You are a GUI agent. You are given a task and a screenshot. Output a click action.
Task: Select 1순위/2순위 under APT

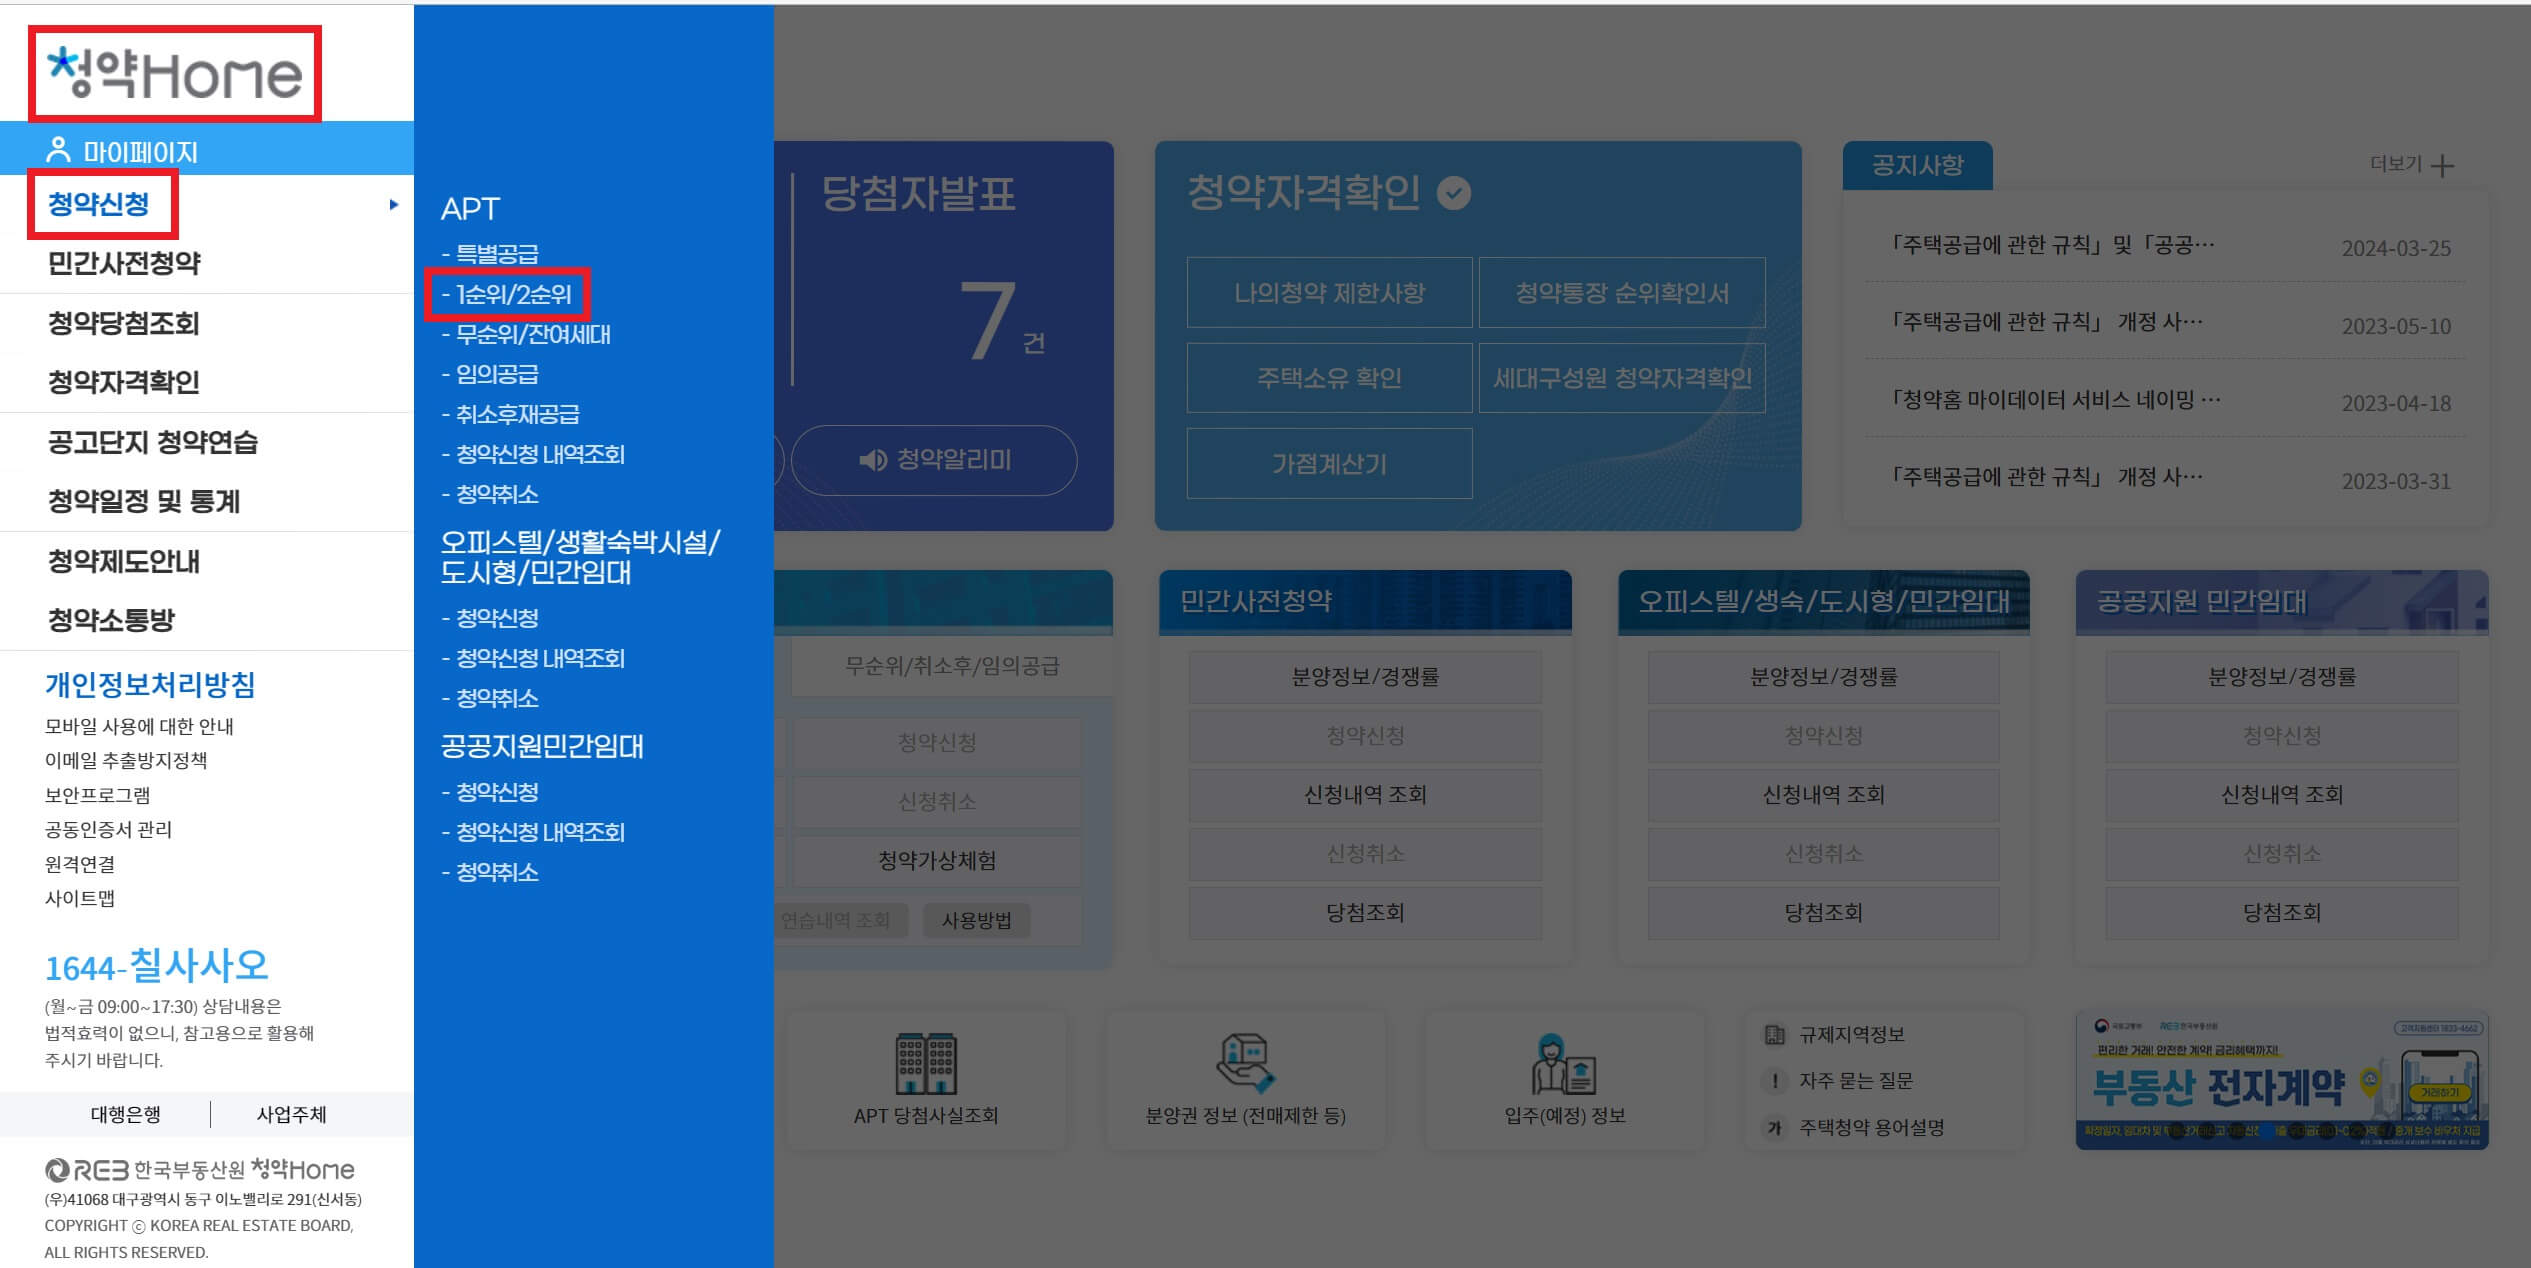pos(513,295)
